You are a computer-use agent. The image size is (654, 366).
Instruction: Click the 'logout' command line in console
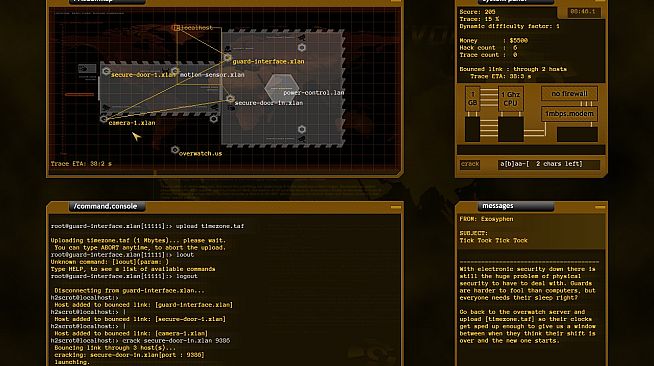coord(124,276)
